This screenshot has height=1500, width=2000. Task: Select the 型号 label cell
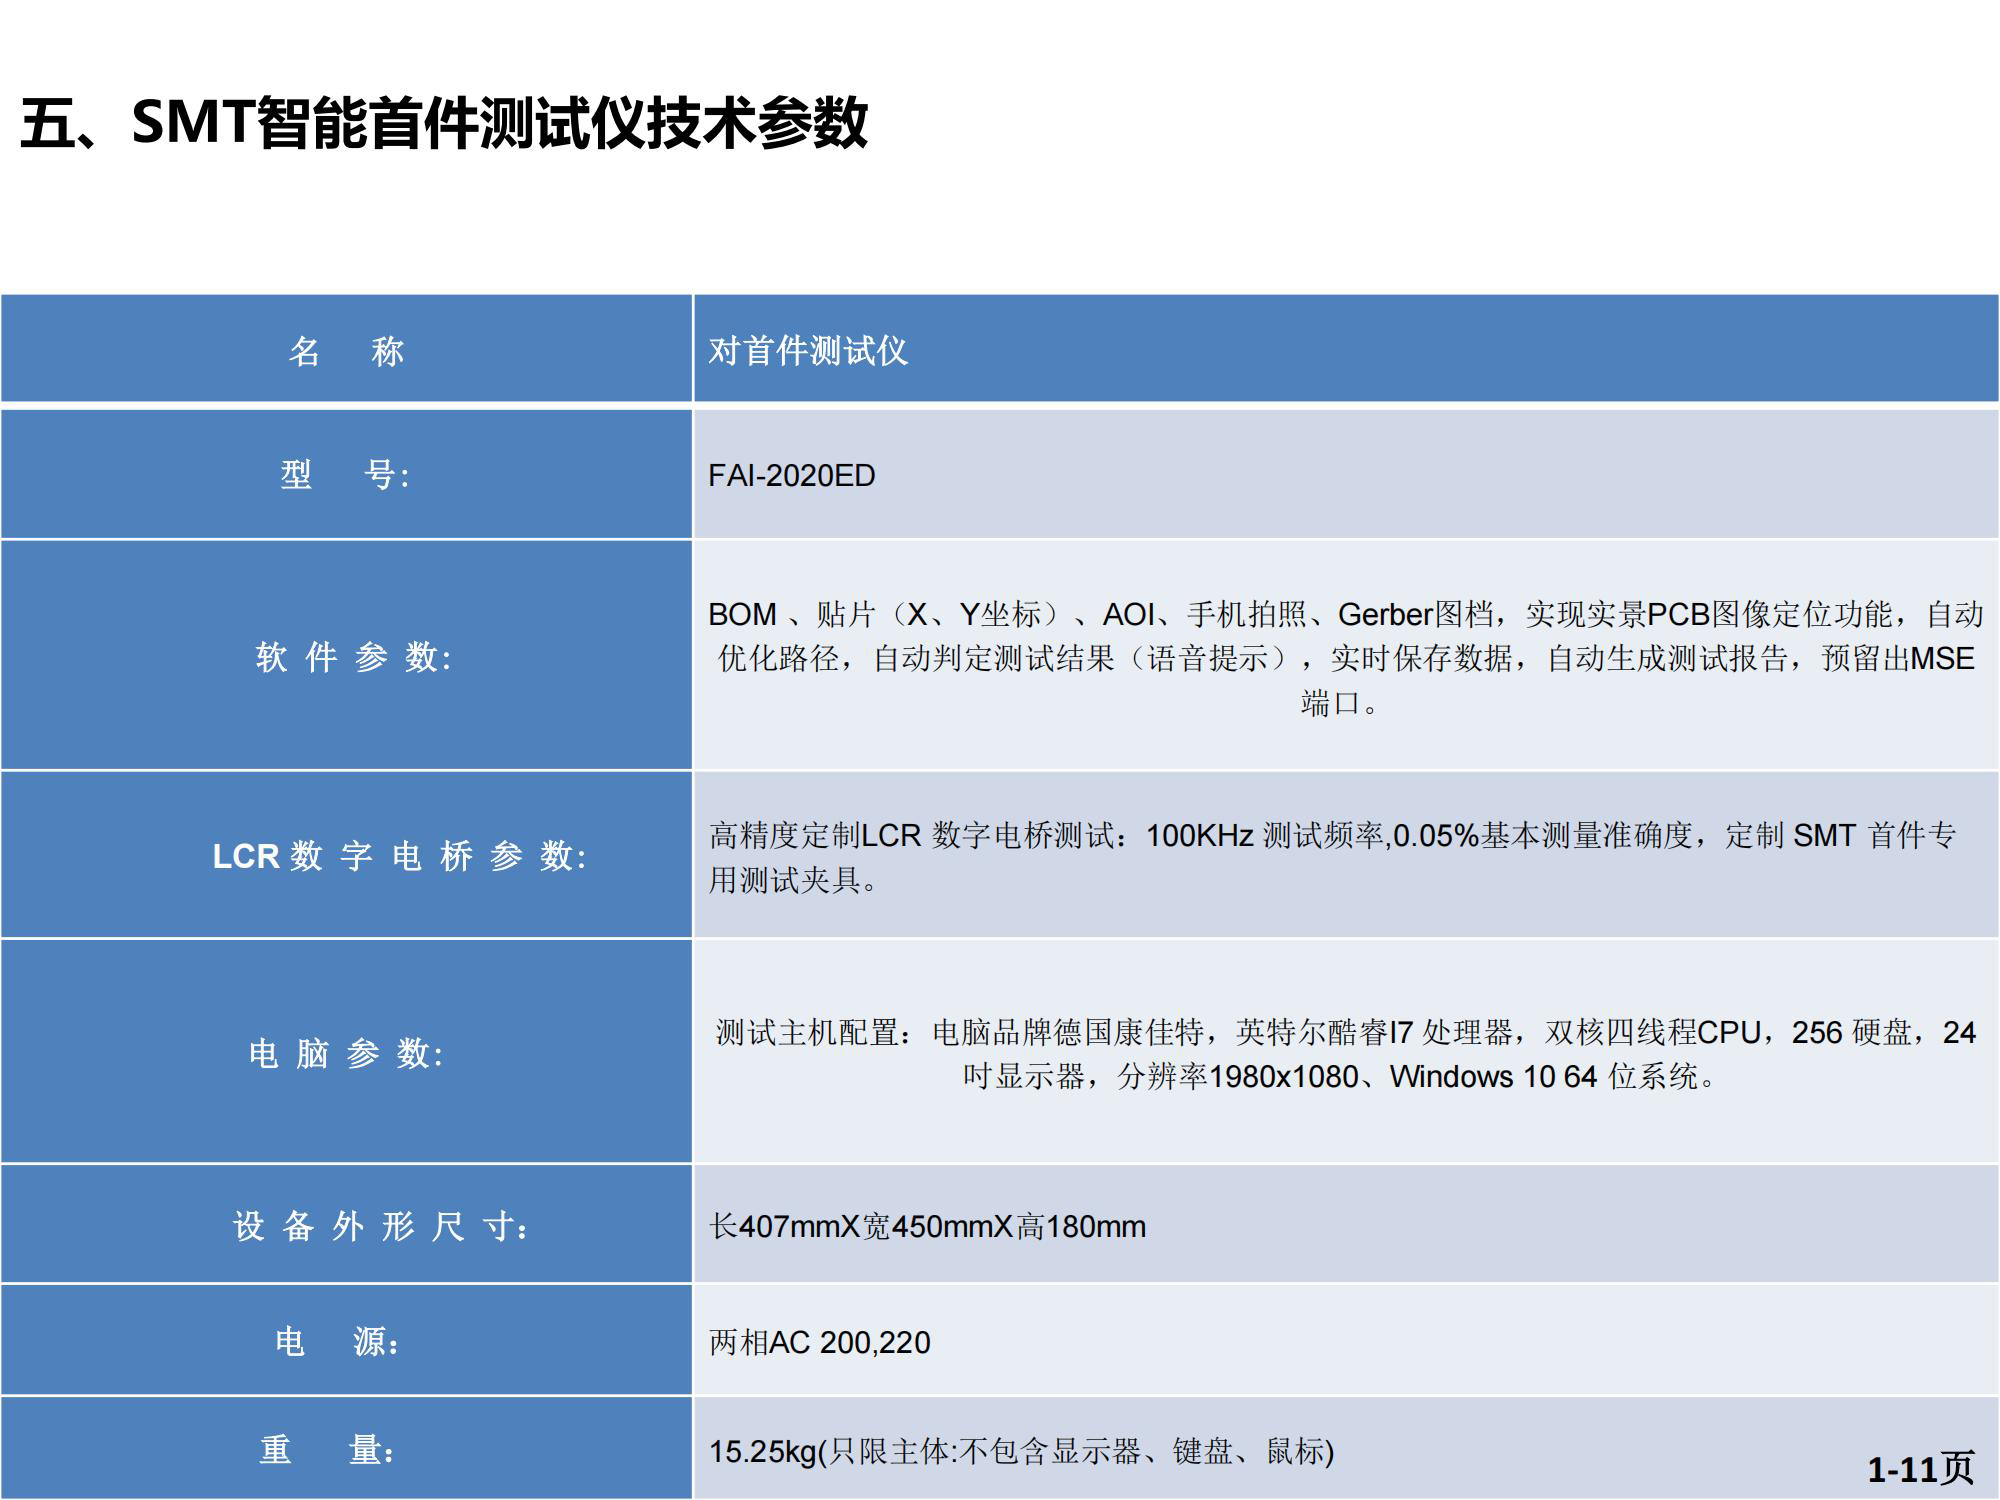tap(346, 475)
